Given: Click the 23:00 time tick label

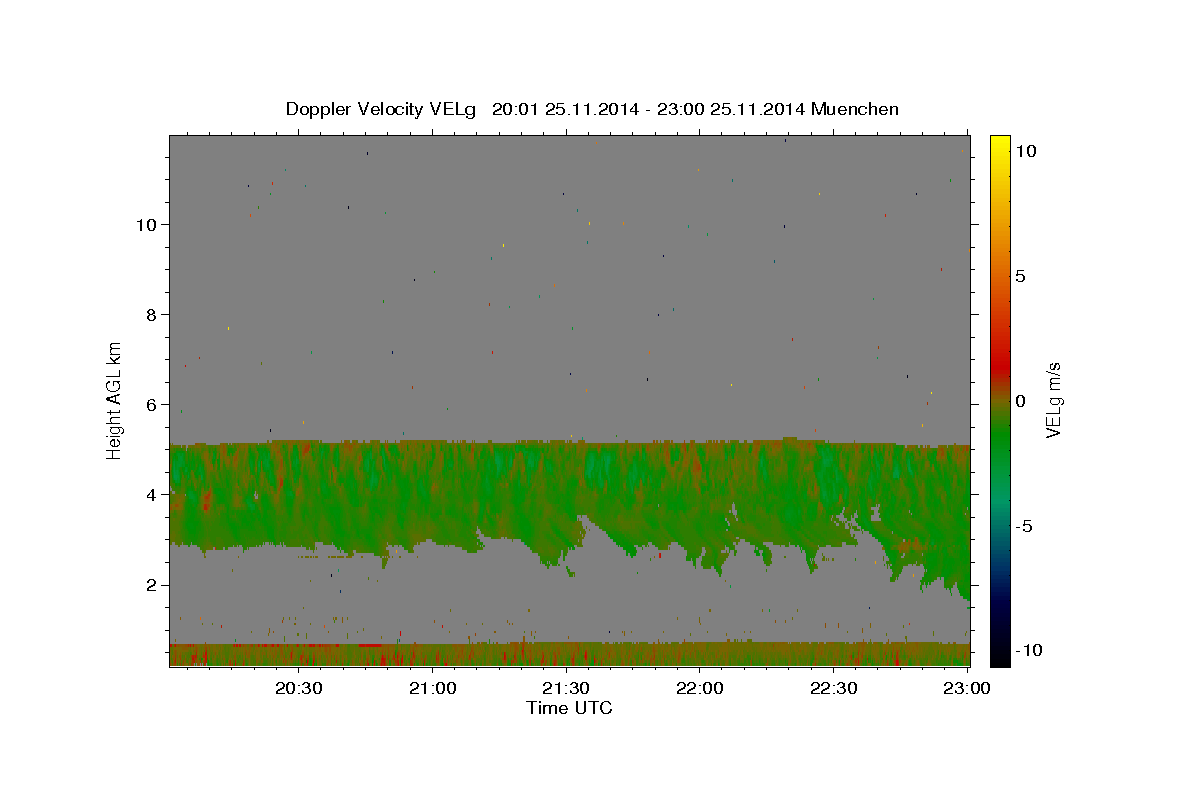Looking at the screenshot, I should pos(968,688).
